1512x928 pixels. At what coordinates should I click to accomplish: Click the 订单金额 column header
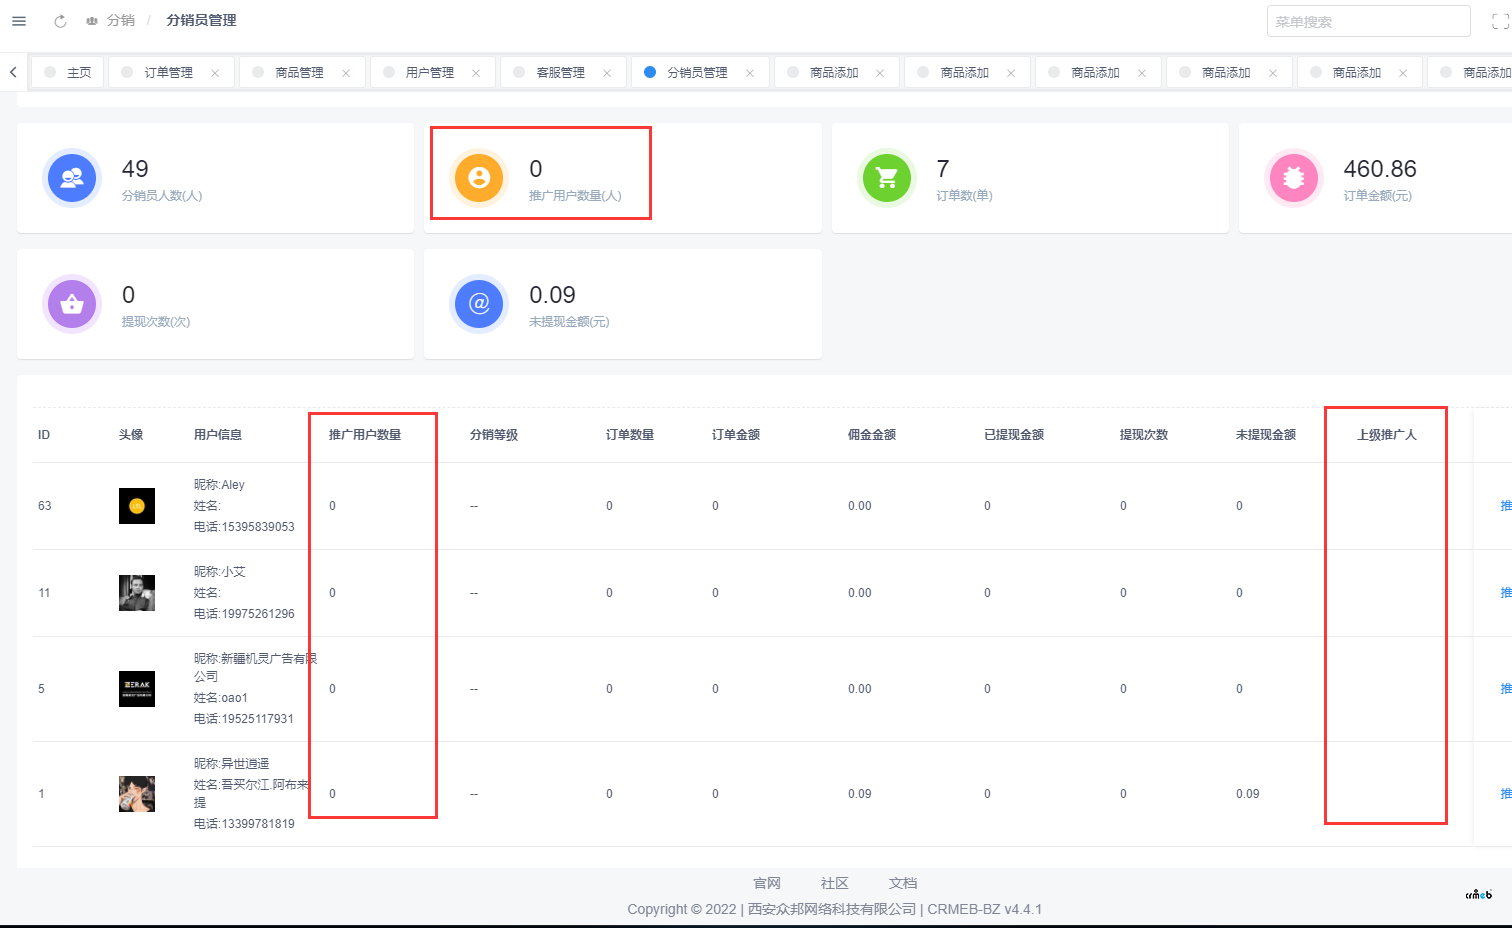[736, 435]
